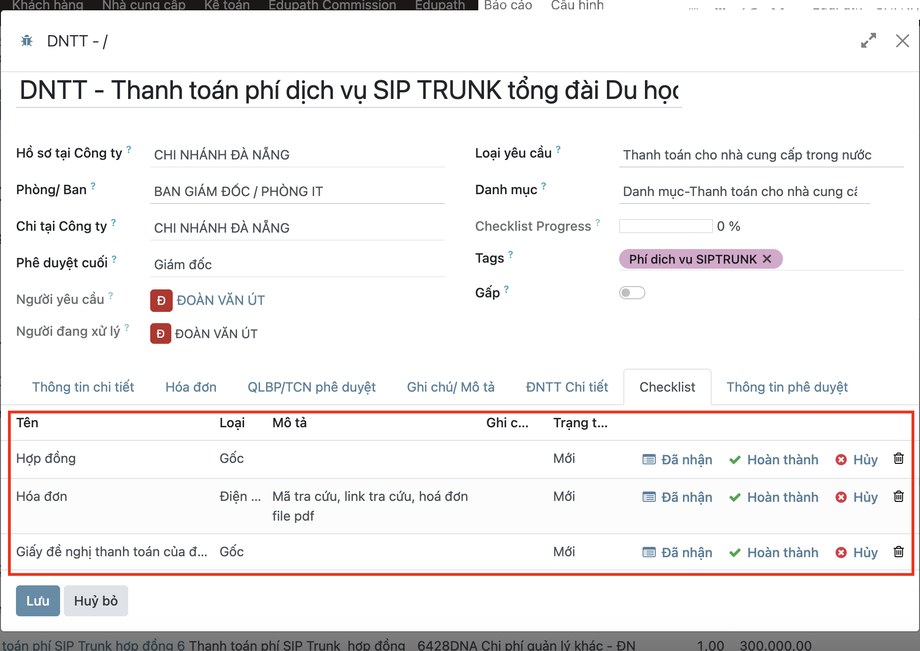This screenshot has height=651, width=920.
Task: Discard changes with Huỷ bỏ
Action: (x=96, y=601)
